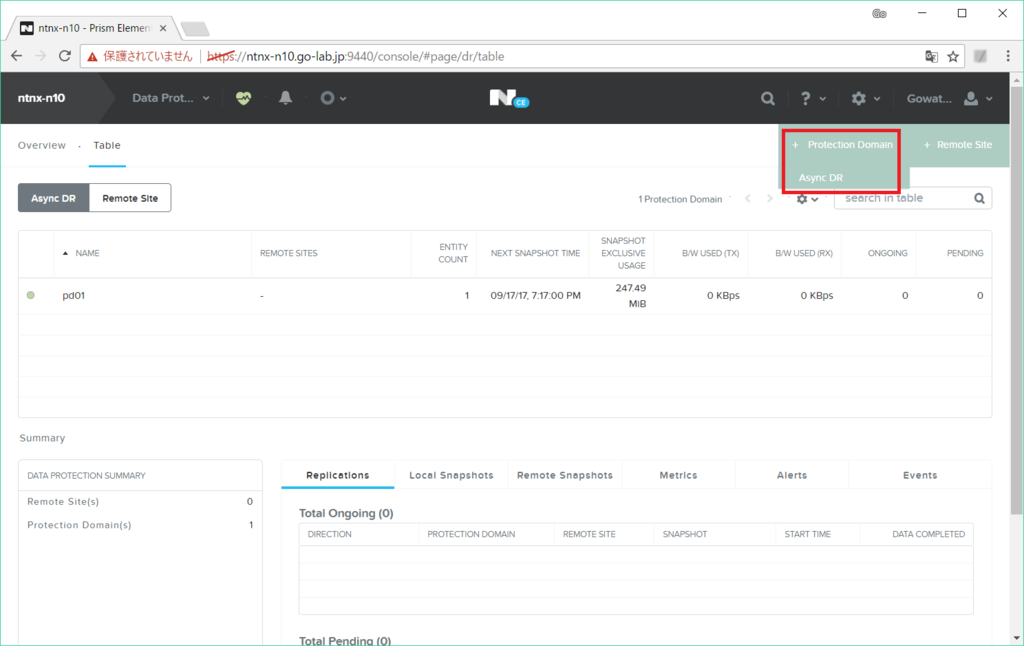Reload the page with refresh icon

click(65, 56)
